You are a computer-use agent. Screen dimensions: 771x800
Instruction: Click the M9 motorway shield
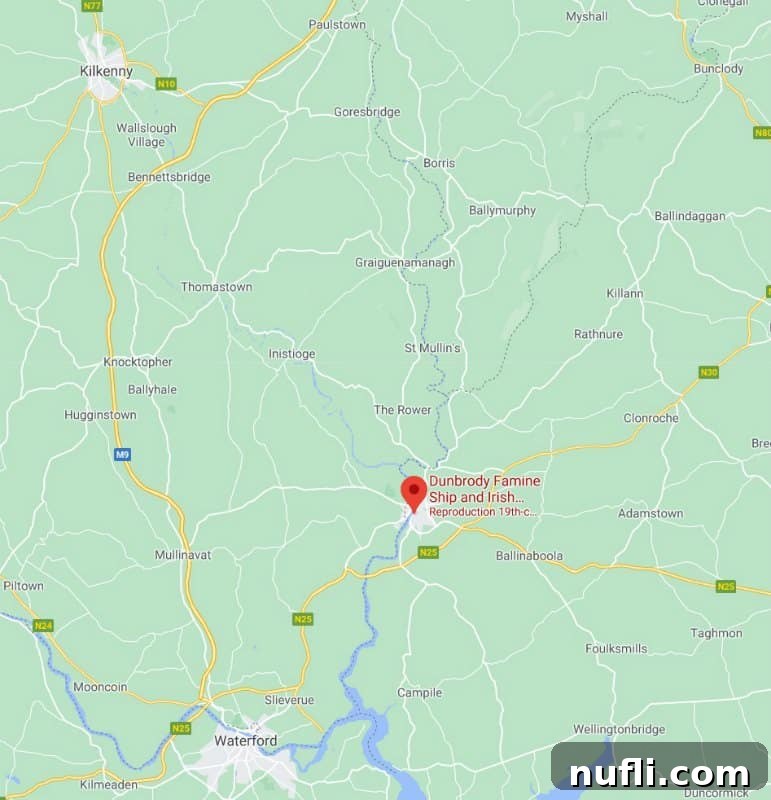[x=122, y=454]
